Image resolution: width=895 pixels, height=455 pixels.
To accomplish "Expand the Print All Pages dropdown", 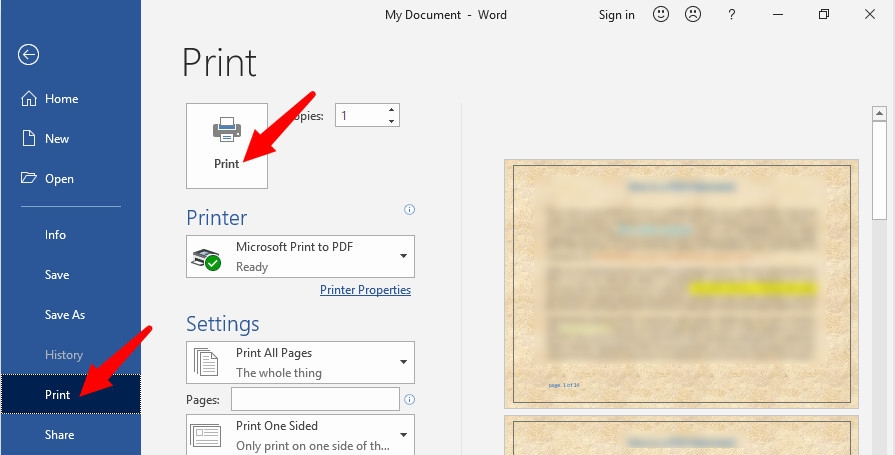I will click(300, 363).
